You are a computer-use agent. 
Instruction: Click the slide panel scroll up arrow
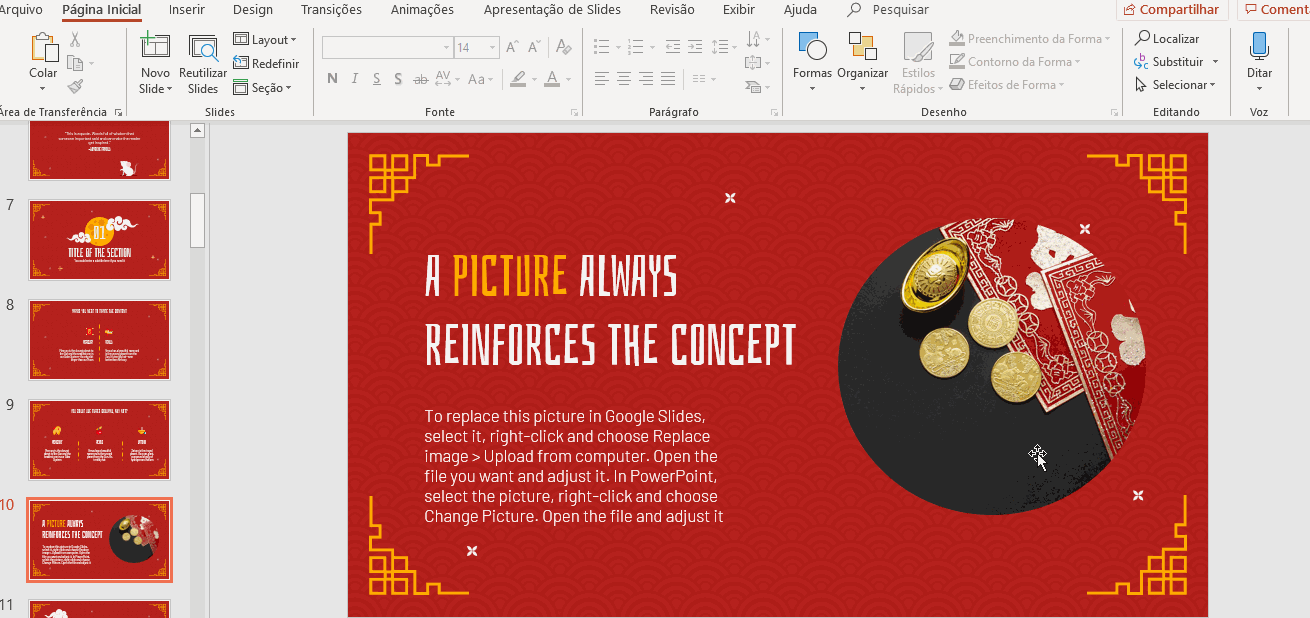[x=197, y=130]
